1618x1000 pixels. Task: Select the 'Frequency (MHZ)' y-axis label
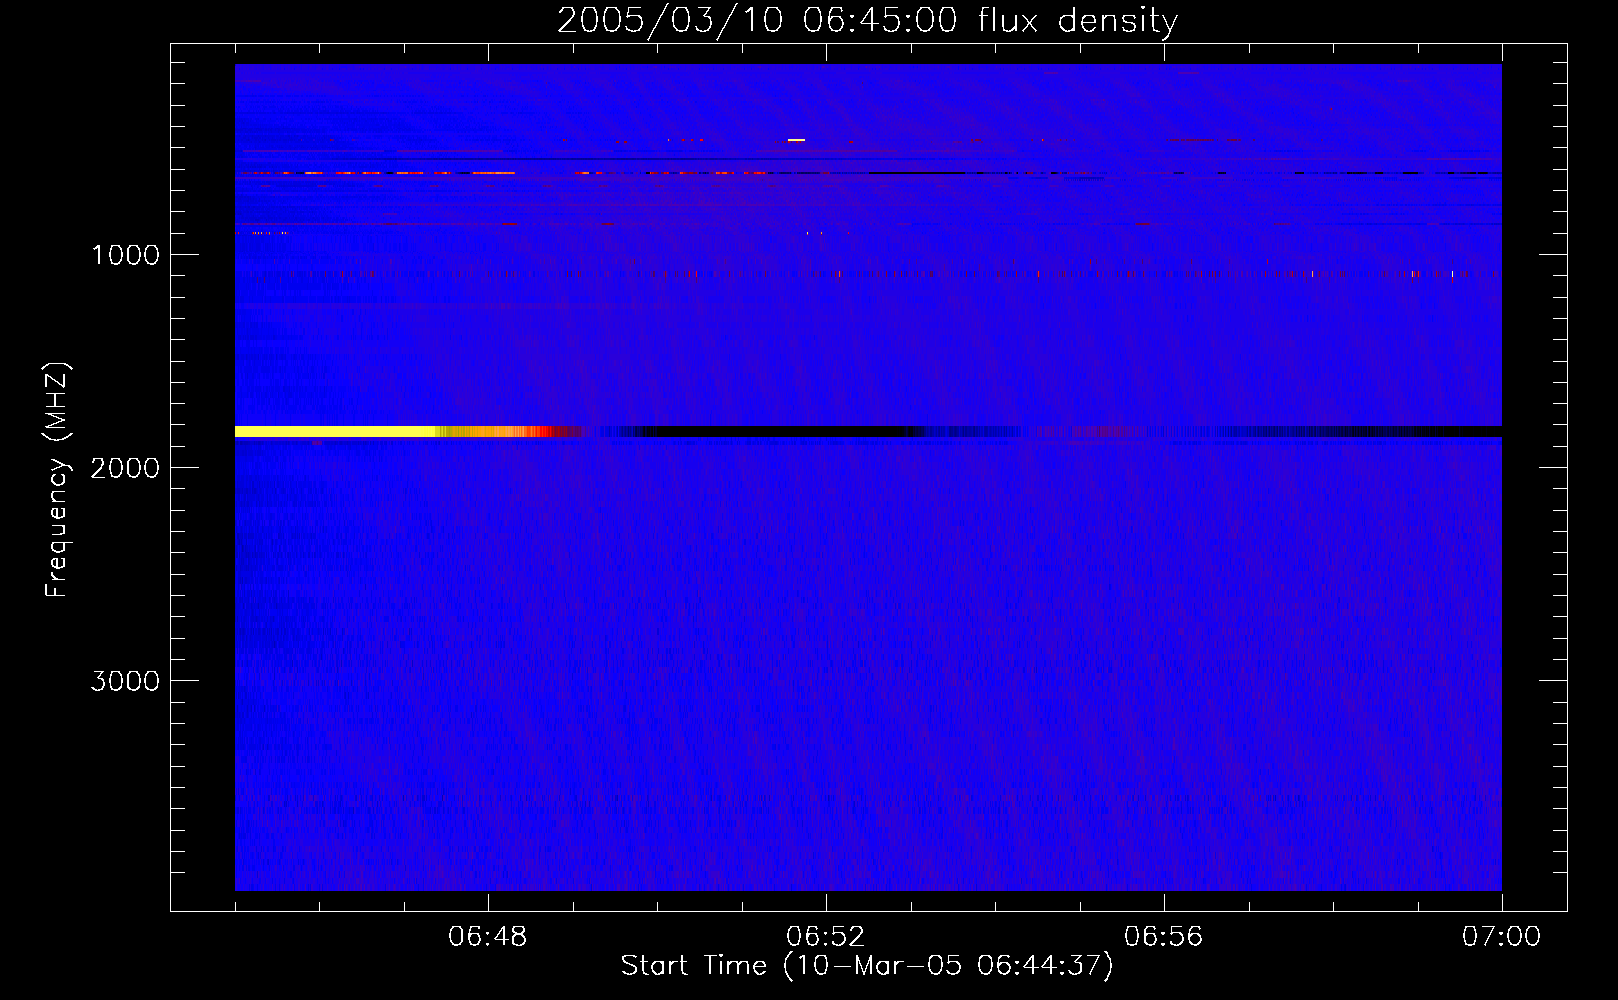click(x=57, y=480)
